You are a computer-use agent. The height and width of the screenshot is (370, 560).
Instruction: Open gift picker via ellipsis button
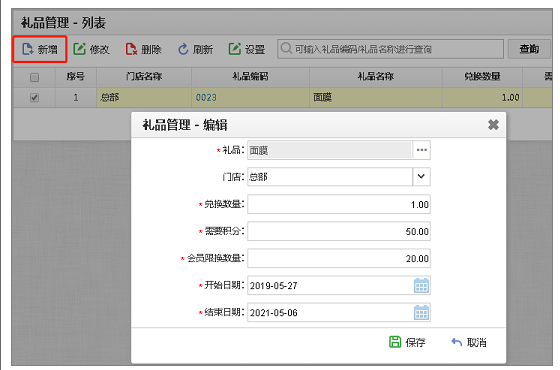[x=421, y=150]
